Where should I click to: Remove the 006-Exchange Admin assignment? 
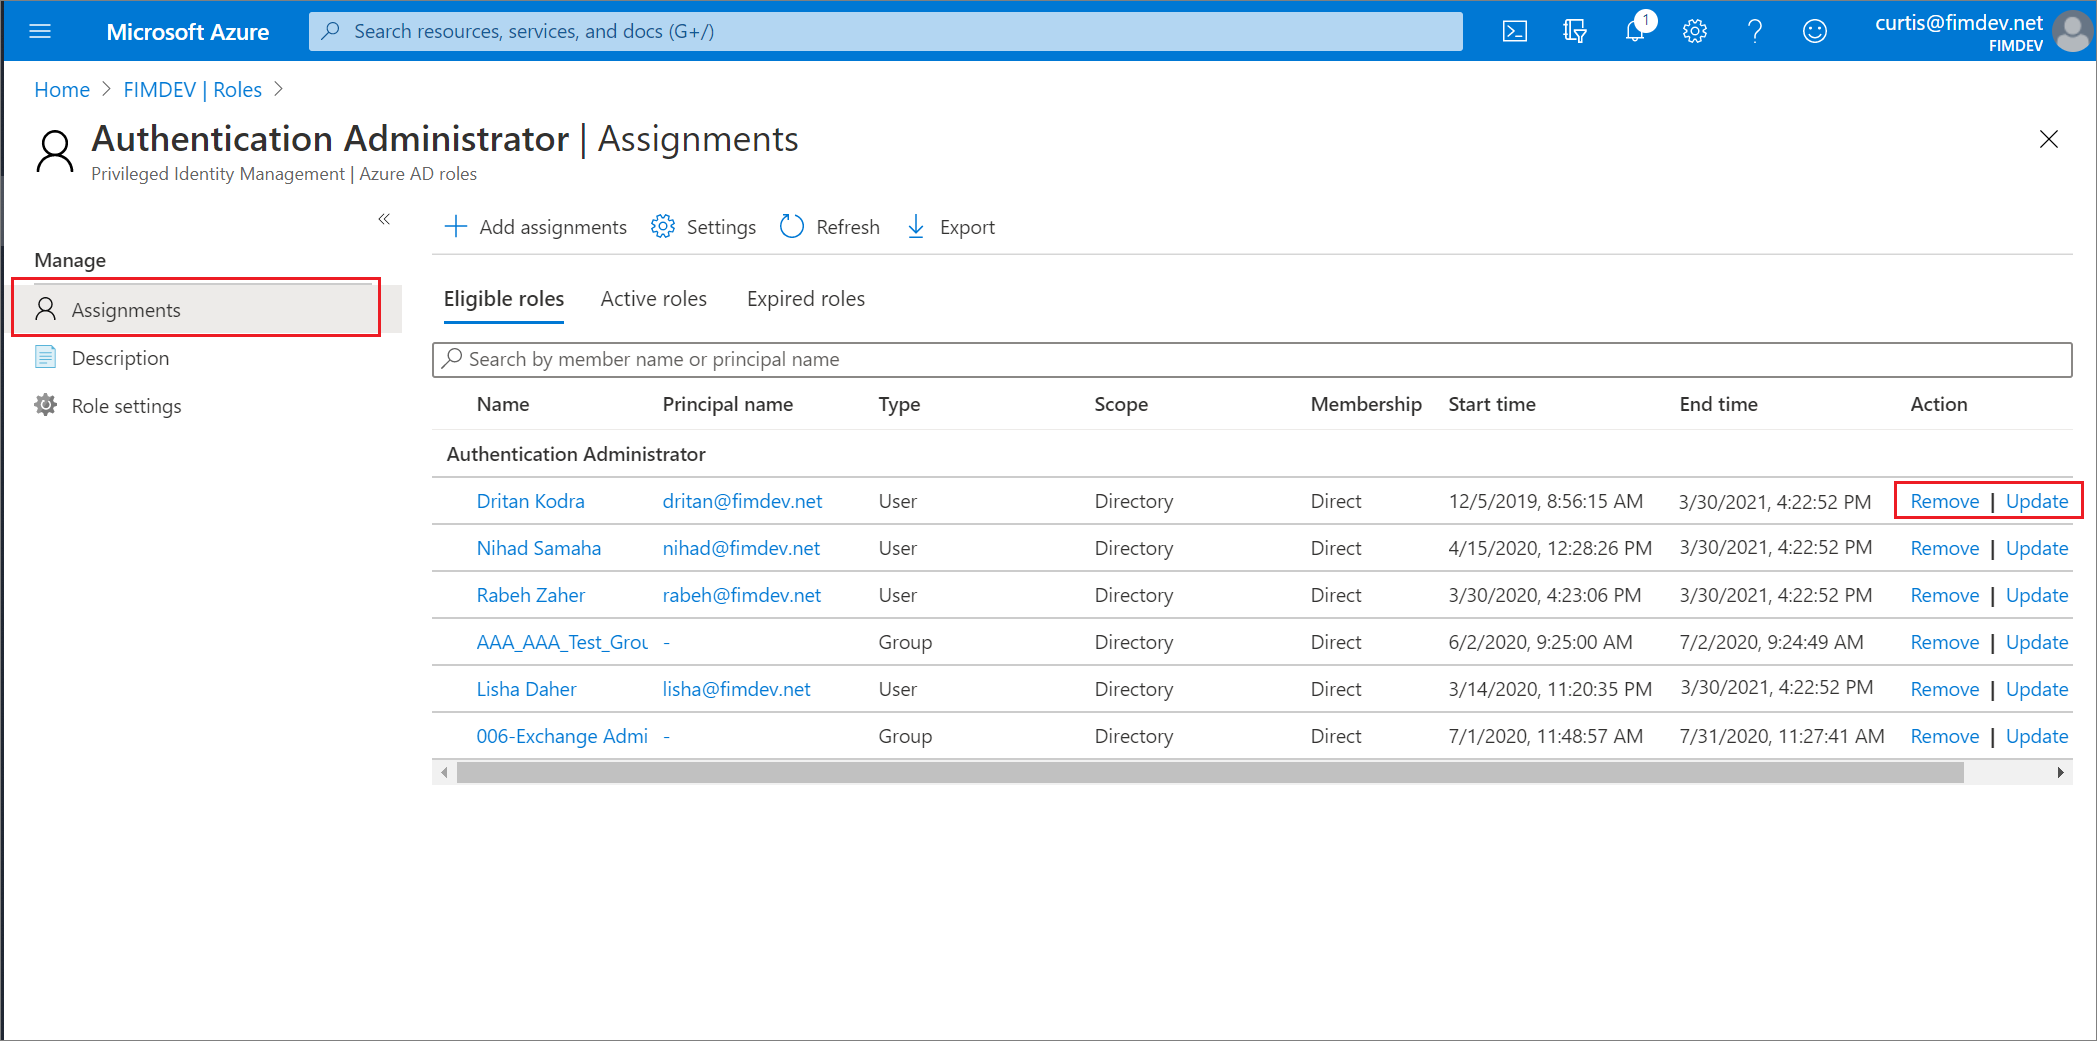point(1945,736)
